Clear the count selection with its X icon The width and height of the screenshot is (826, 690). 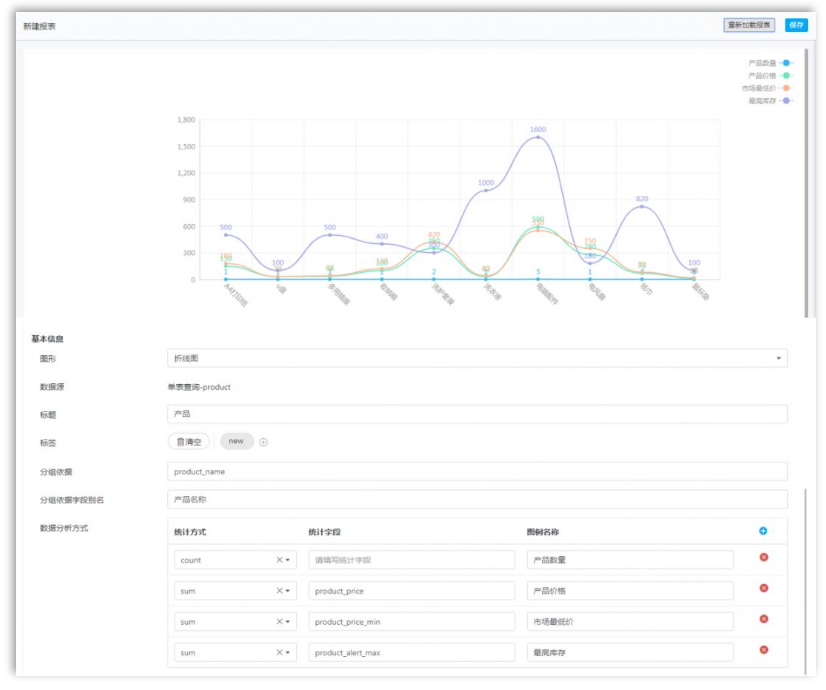tap(279, 560)
